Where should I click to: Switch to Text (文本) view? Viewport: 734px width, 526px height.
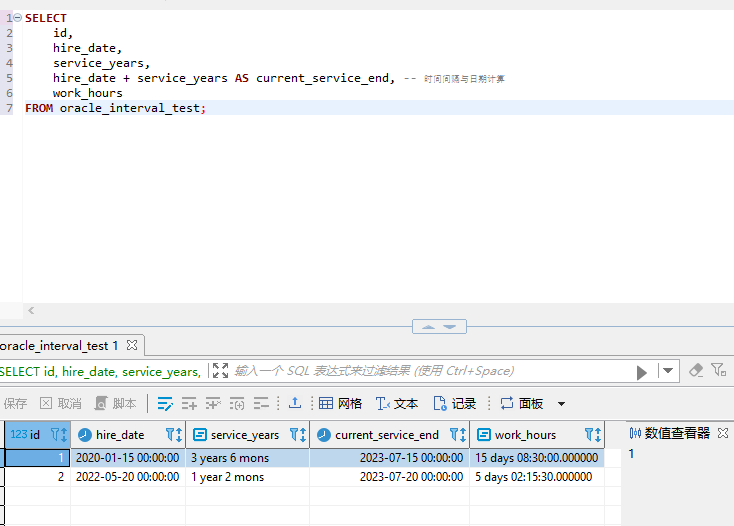(x=397, y=404)
